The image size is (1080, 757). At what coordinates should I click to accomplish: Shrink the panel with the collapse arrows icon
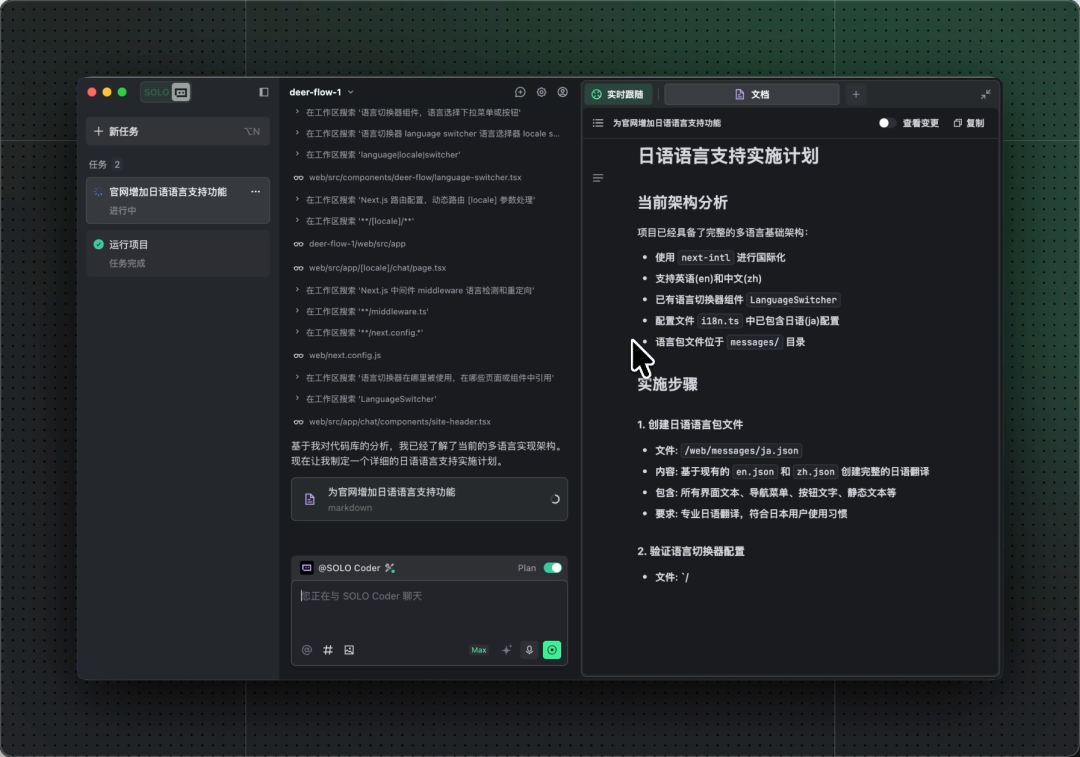tap(985, 94)
